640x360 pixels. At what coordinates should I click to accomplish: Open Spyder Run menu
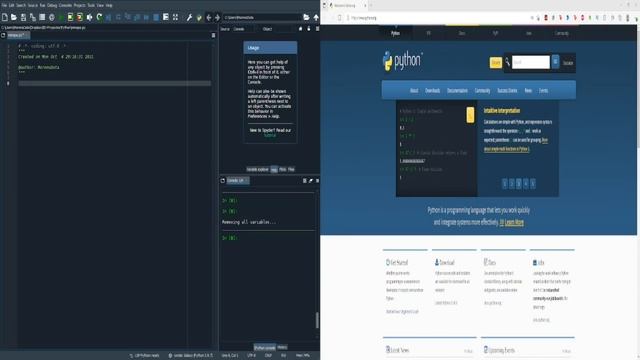coord(42,6)
